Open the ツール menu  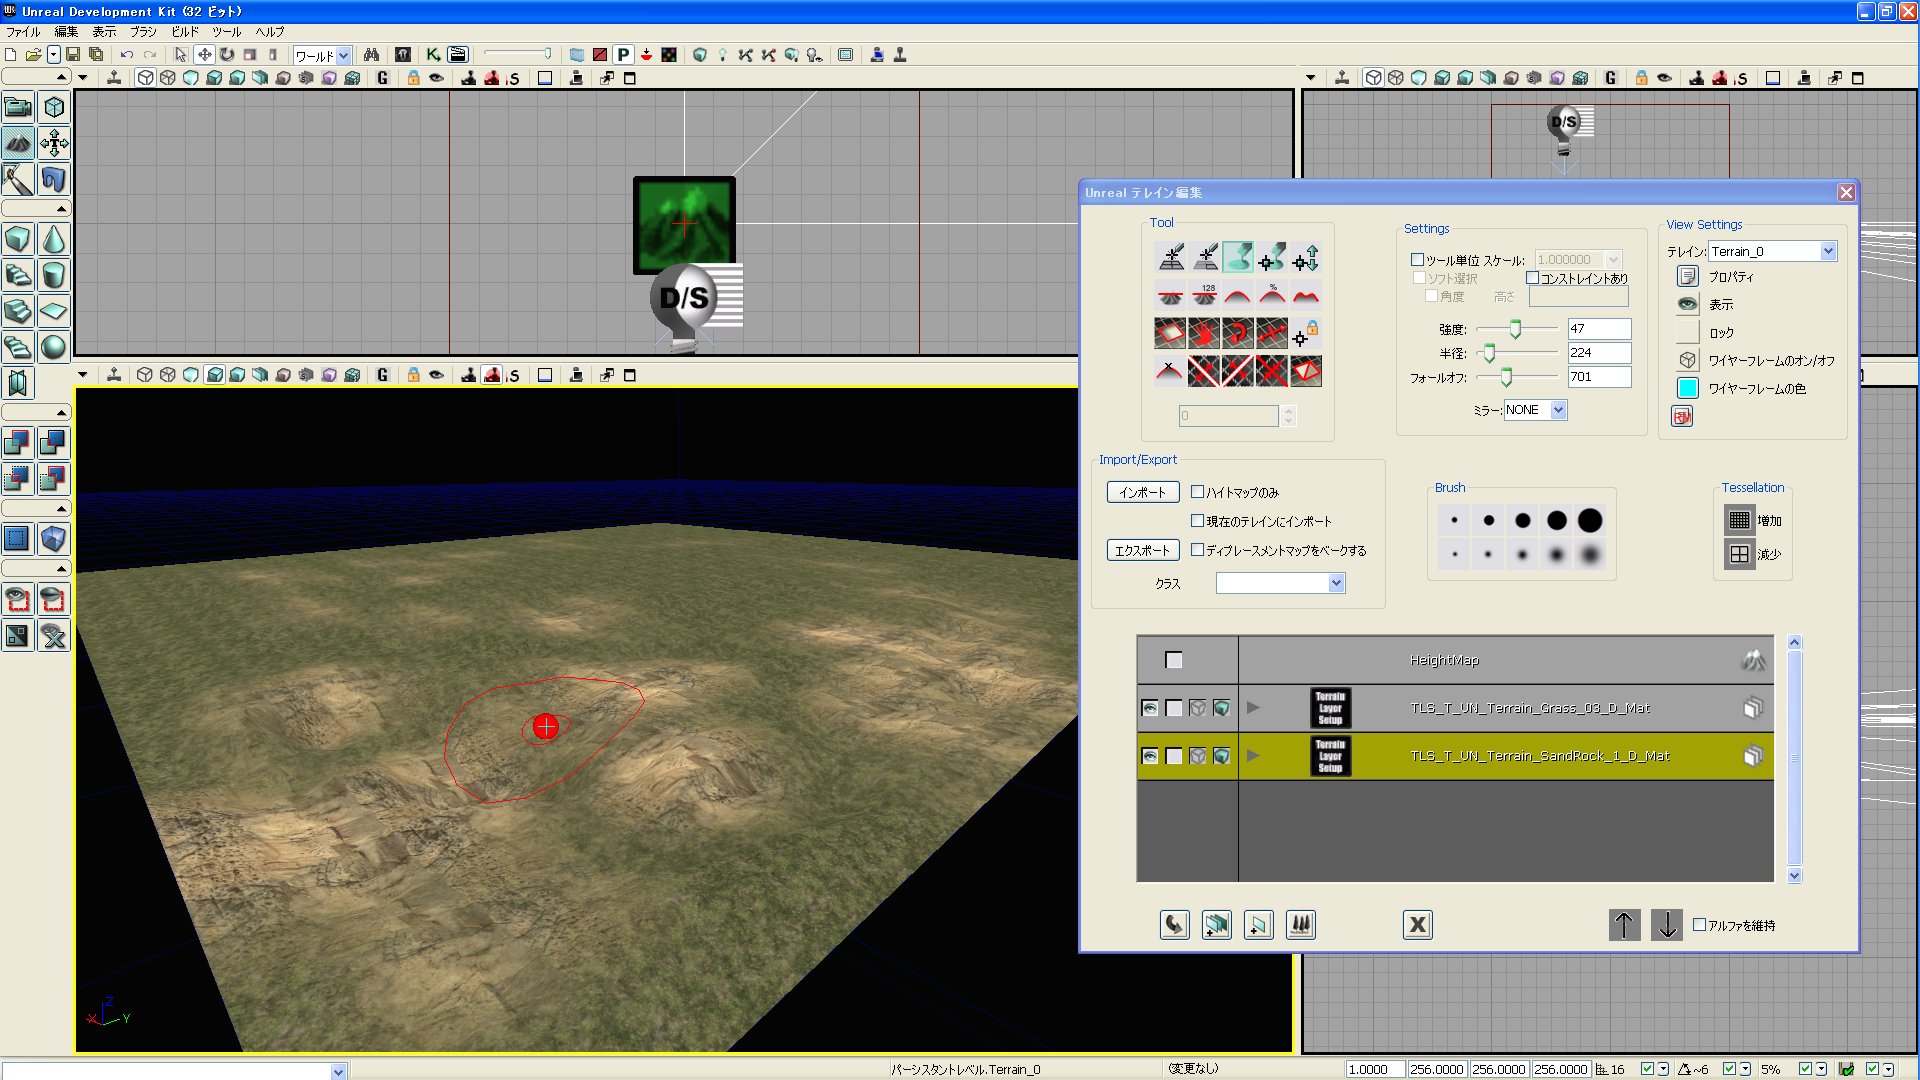(226, 32)
